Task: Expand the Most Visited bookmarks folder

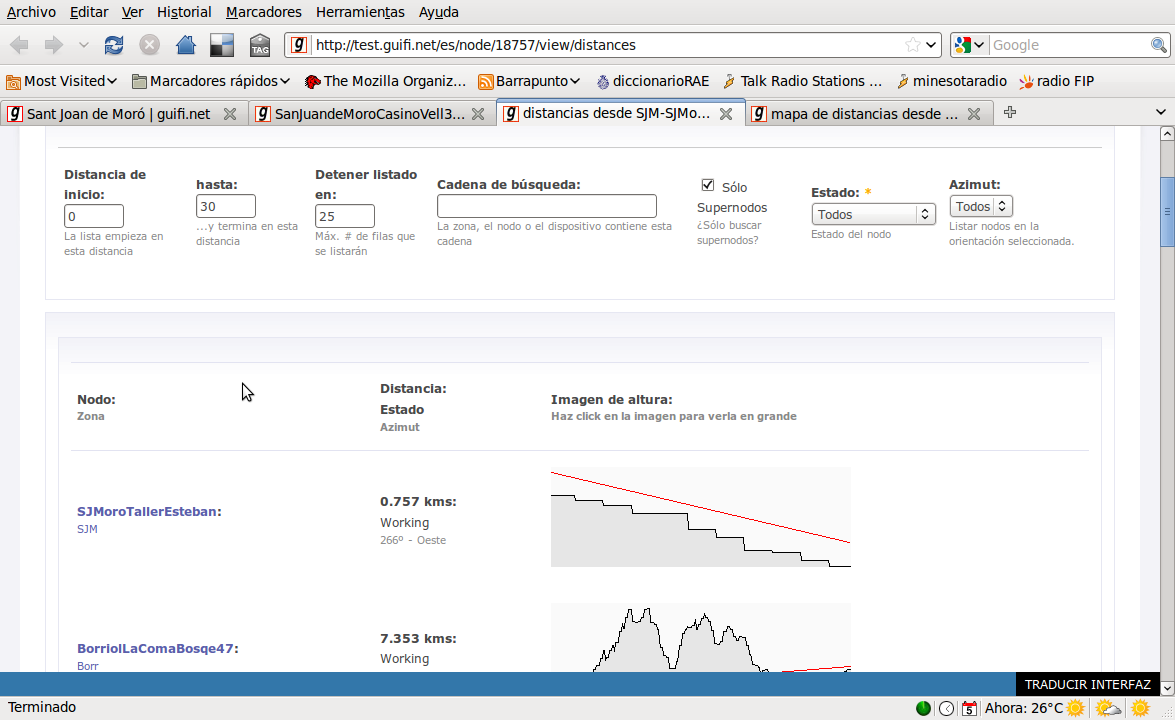Action: coord(62,81)
